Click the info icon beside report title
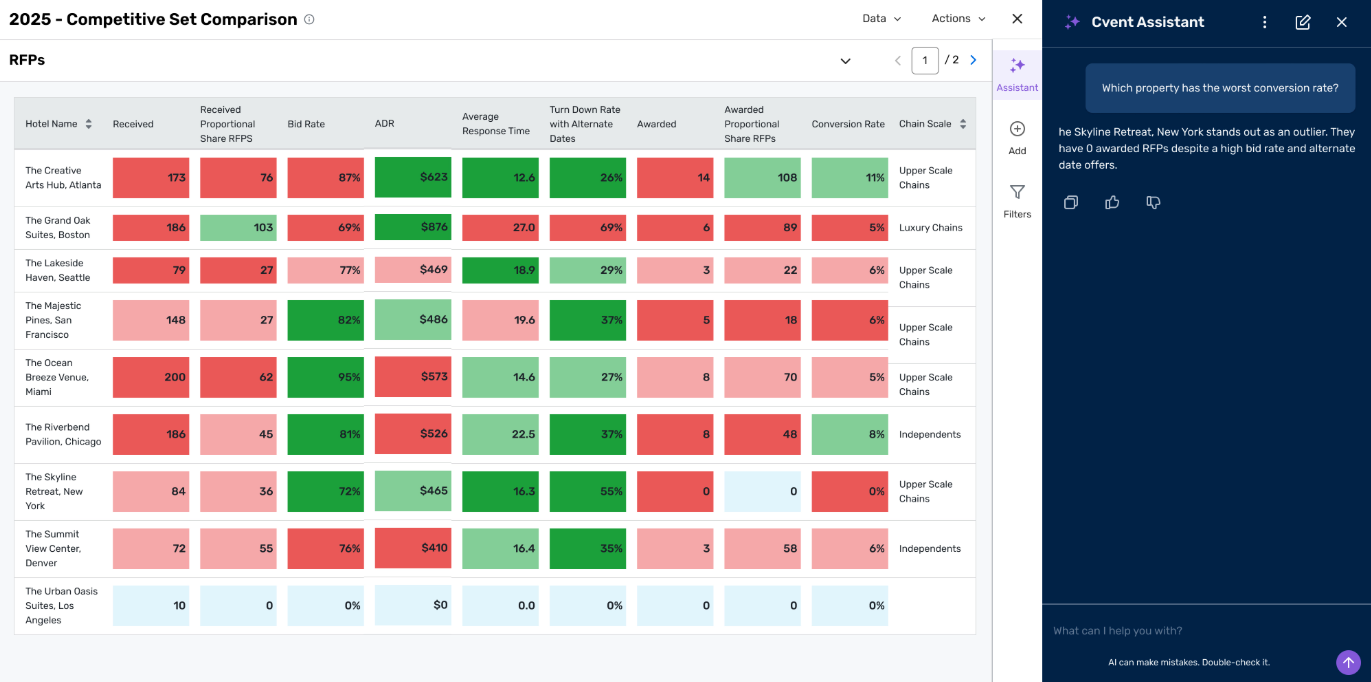Viewport: 1371px width, 682px height. pyautogui.click(x=309, y=19)
